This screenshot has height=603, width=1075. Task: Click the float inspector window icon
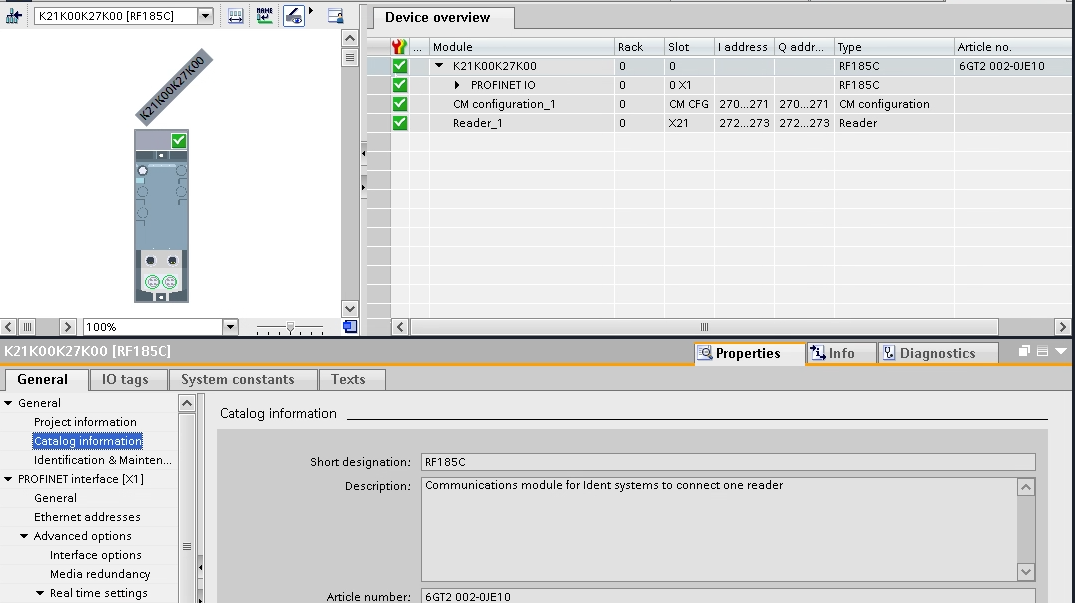(x=1024, y=351)
